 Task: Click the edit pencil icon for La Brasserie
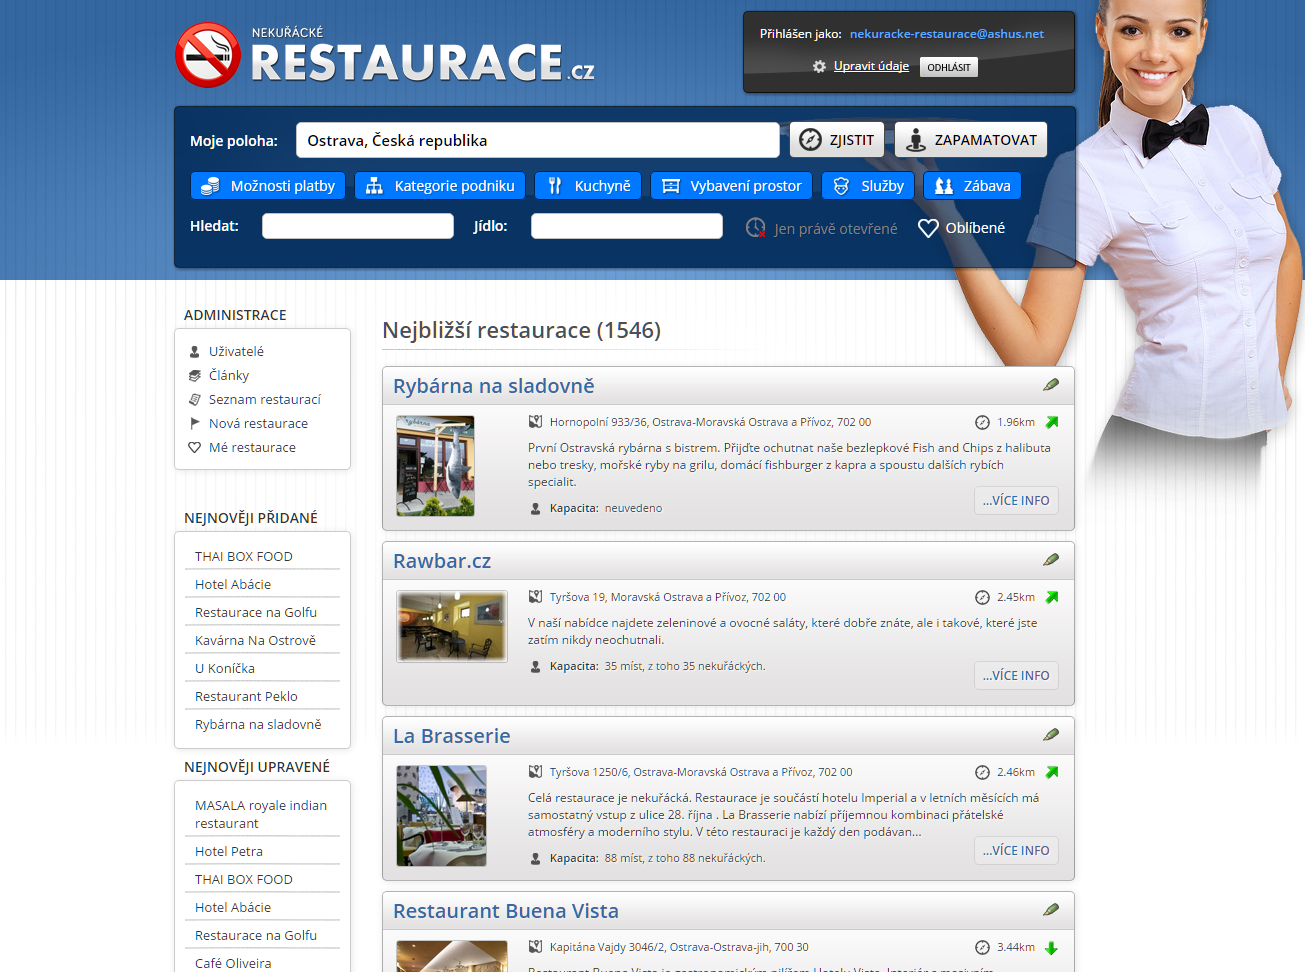pyautogui.click(x=1051, y=735)
